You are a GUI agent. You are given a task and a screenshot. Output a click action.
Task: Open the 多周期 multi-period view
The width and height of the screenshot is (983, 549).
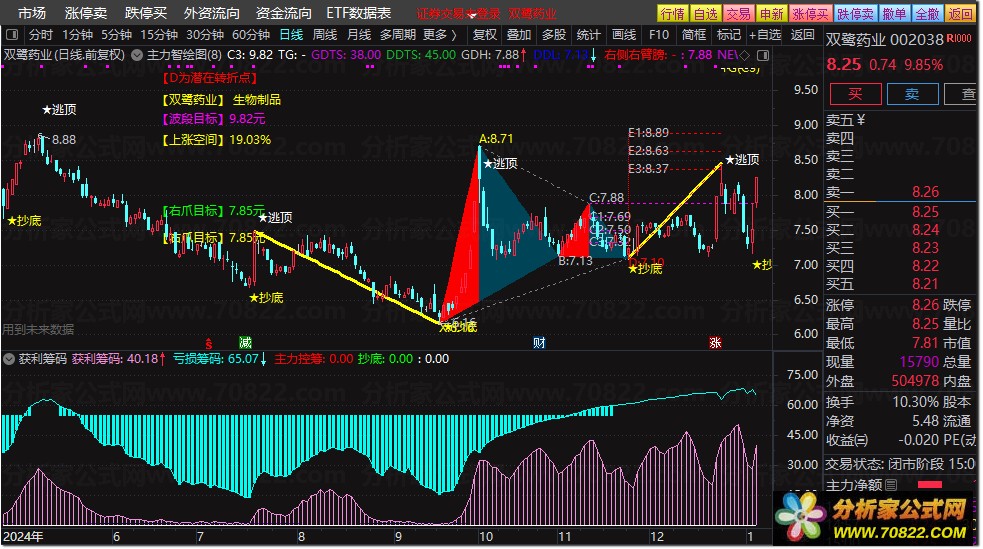click(x=398, y=35)
